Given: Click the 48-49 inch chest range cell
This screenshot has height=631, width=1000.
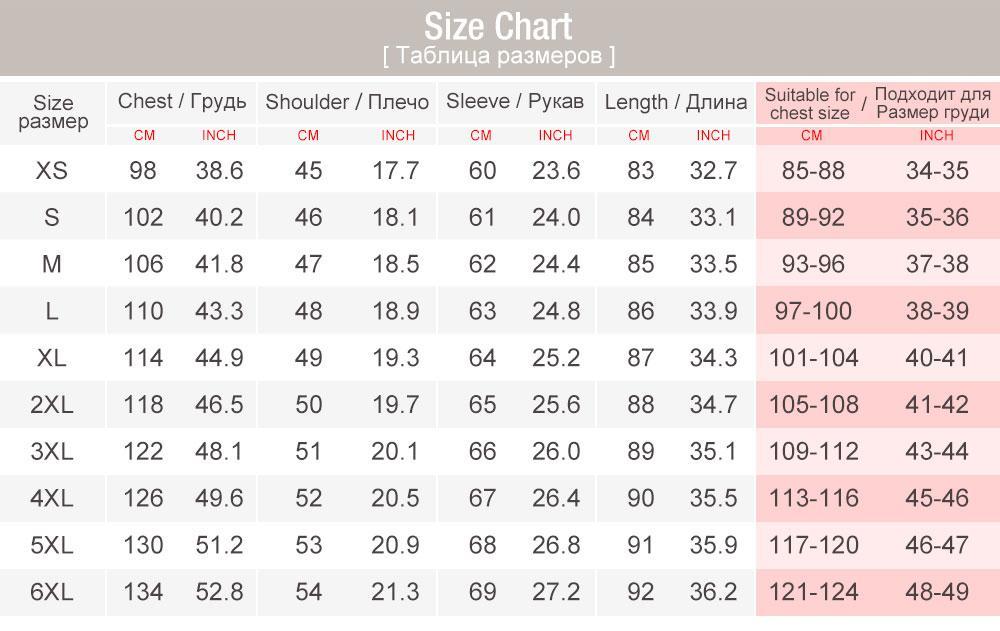Looking at the screenshot, I should coord(937,592).
